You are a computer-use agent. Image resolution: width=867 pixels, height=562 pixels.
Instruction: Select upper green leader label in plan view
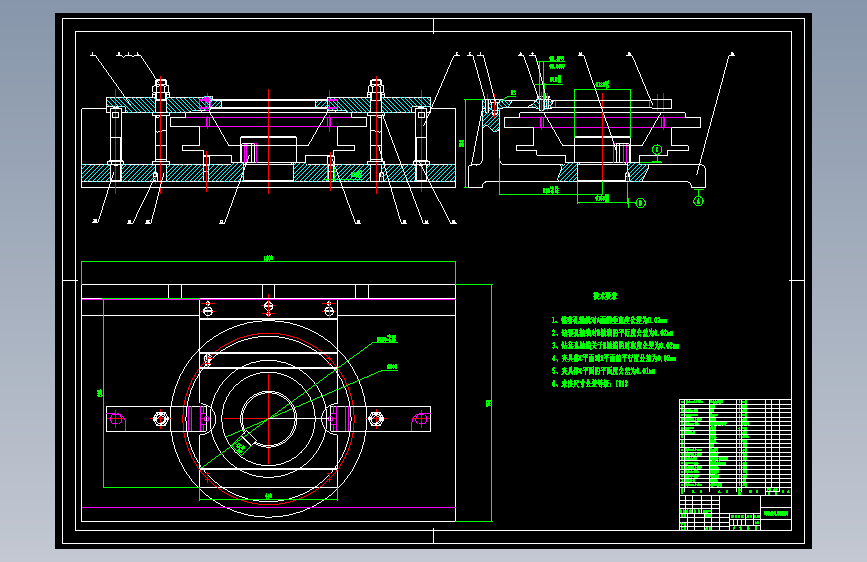pos(387,339)
